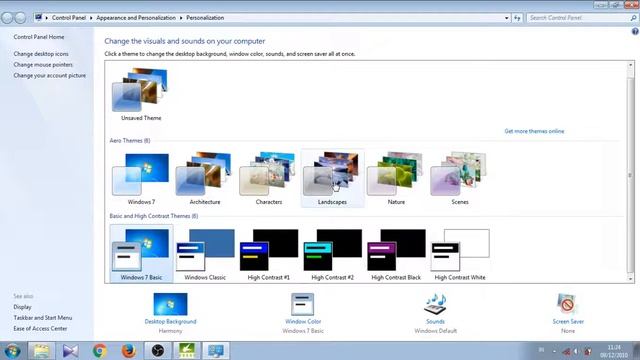
Task: Apply the Nature theme
Action: tap(396, 179)
